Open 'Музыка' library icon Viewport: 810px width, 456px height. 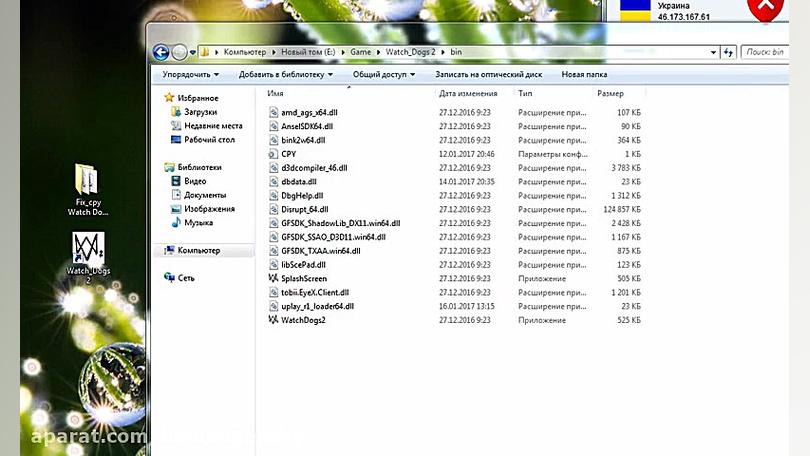point(176,222)
